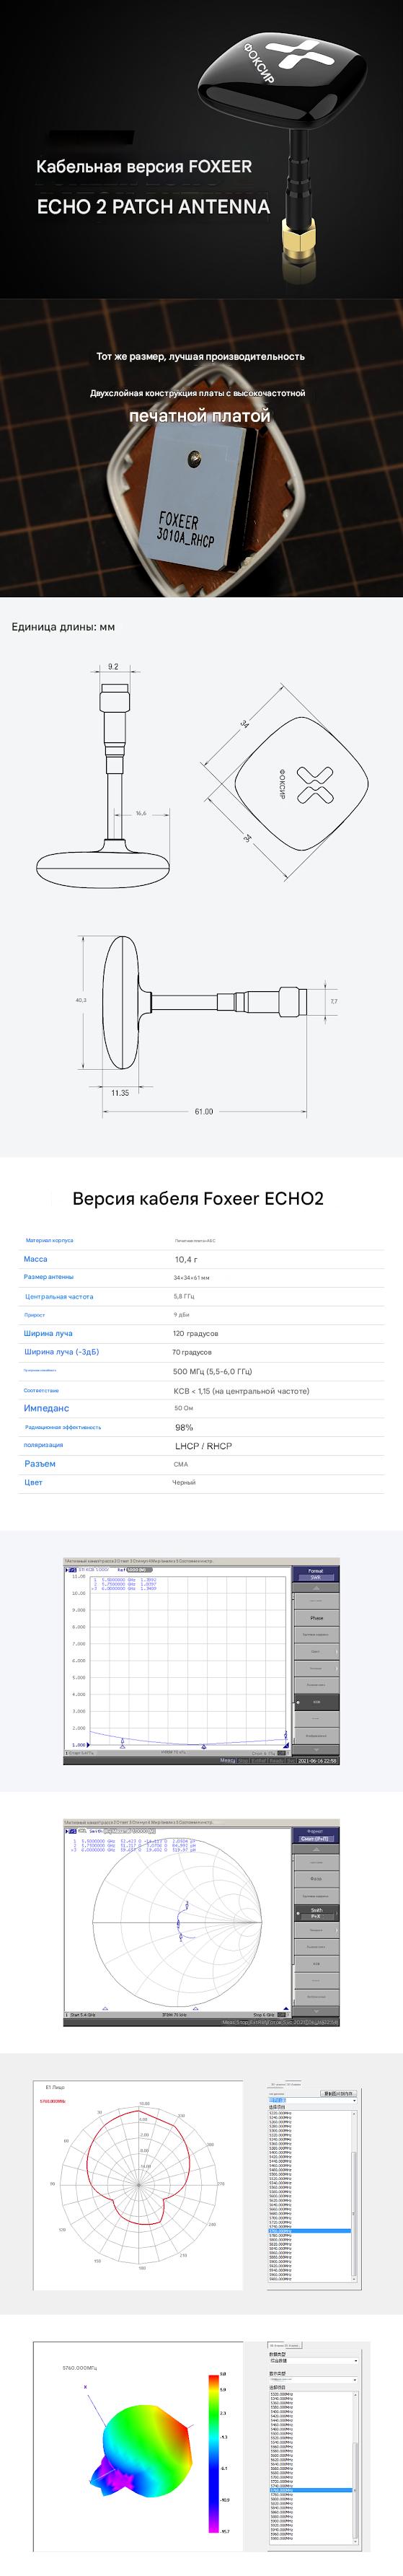The image size is (403, 2576).
Task: Click the rainbow gain color scale bar
Action: tap(213, 2451)
